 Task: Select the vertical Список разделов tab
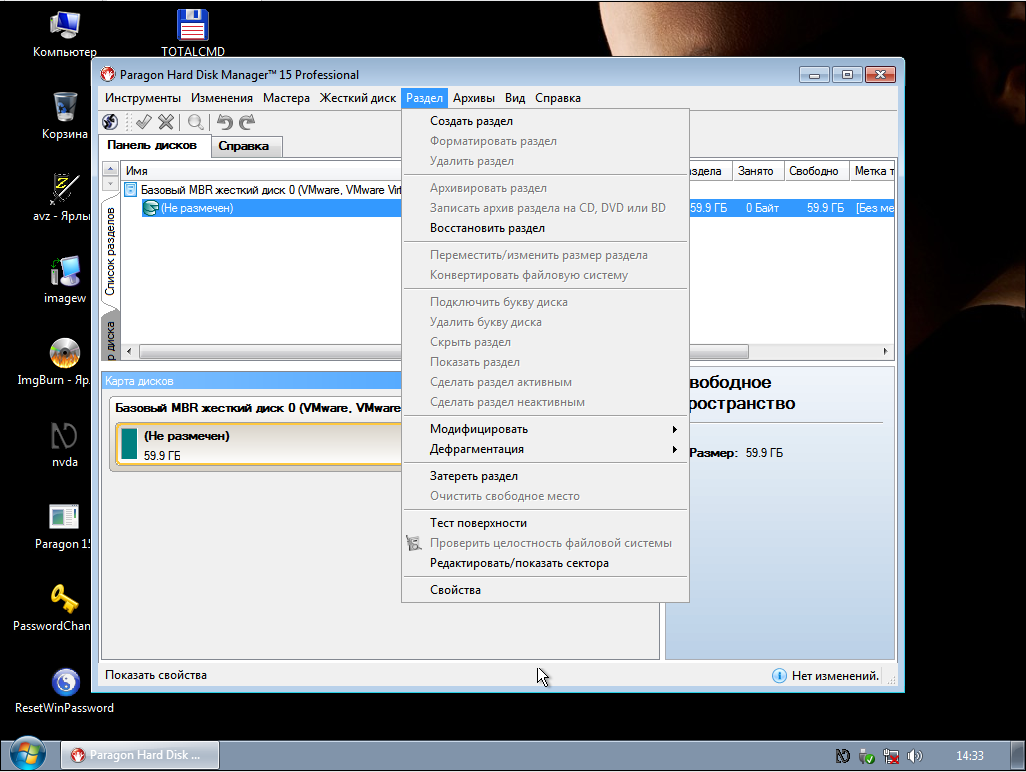click(x=111, y=251)
